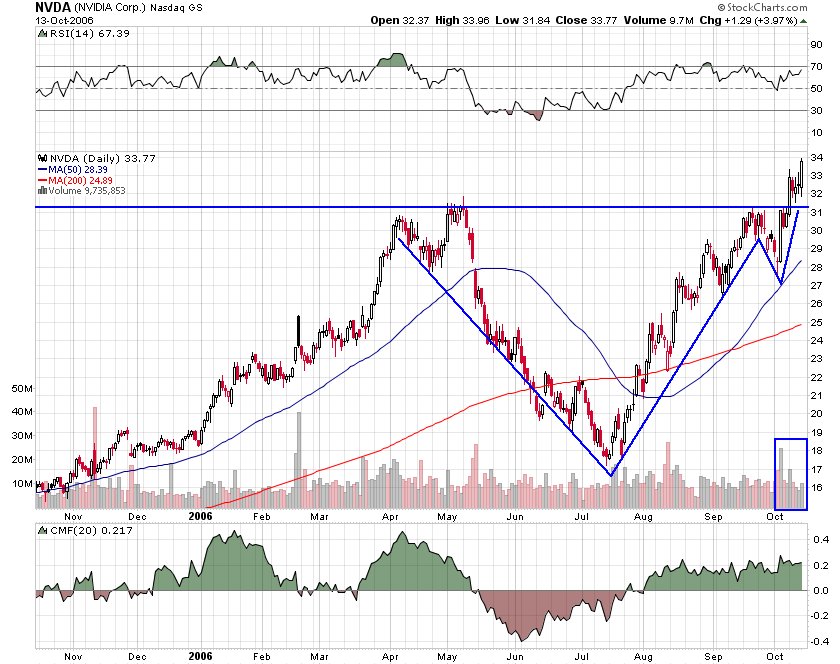Click the (NVIDIA Corp.) company name
The width and height of the screenshot is (840, 664).
pyautogui.click(x=110, y=8)
